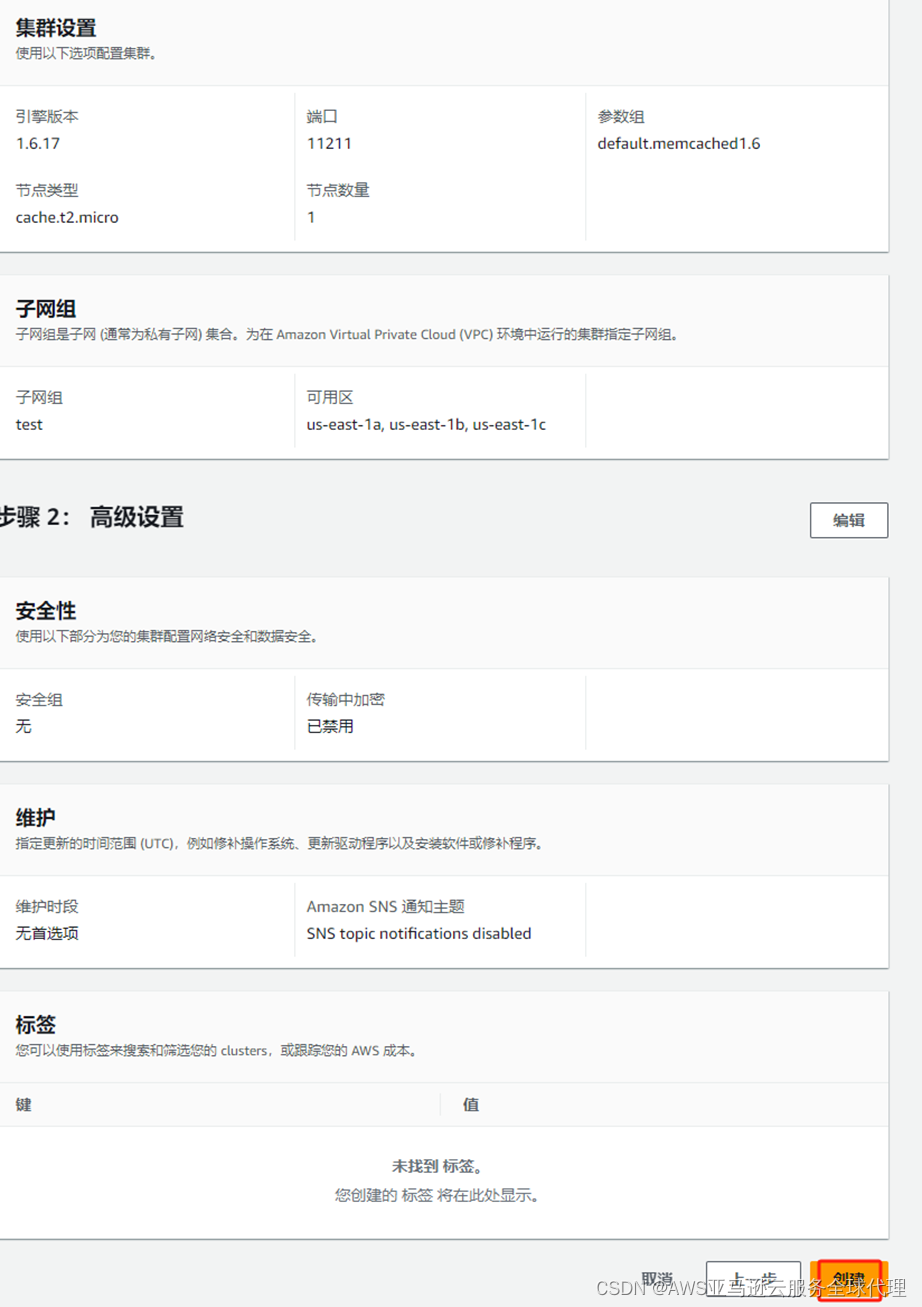Select the 子网组 named test

coord(28,424)
